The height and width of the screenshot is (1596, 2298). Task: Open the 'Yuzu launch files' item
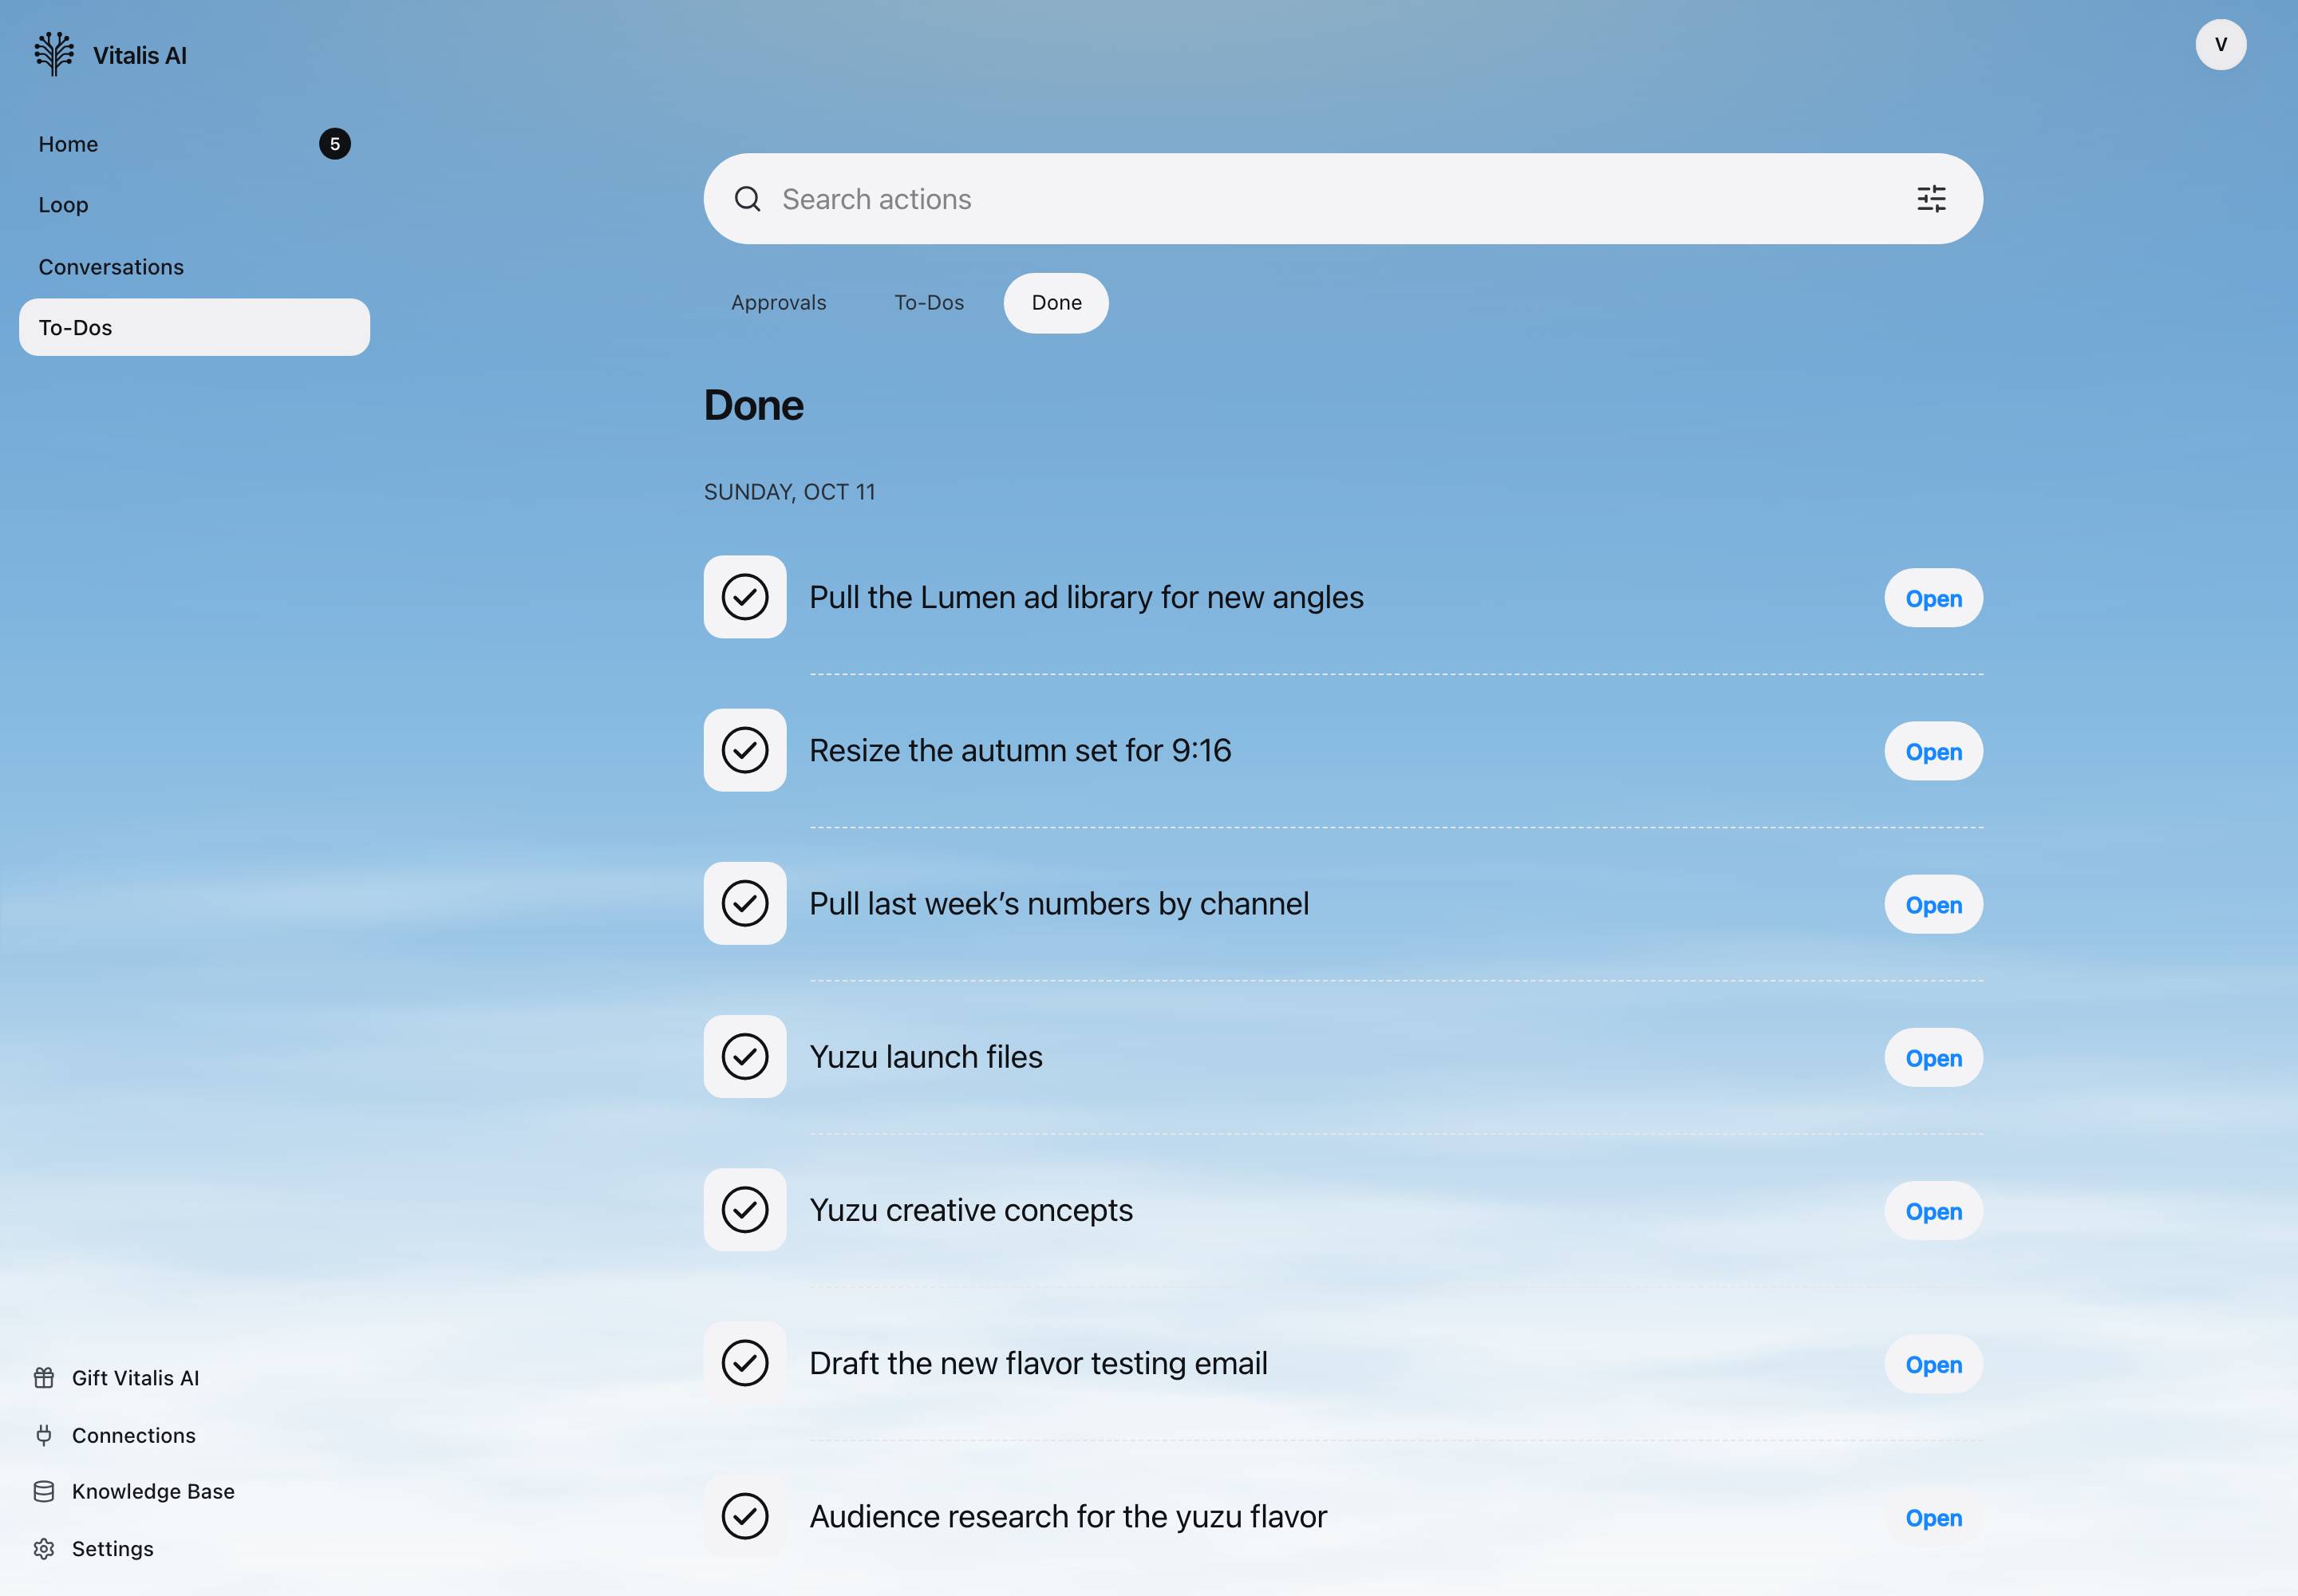(x=1933, y=1058)
